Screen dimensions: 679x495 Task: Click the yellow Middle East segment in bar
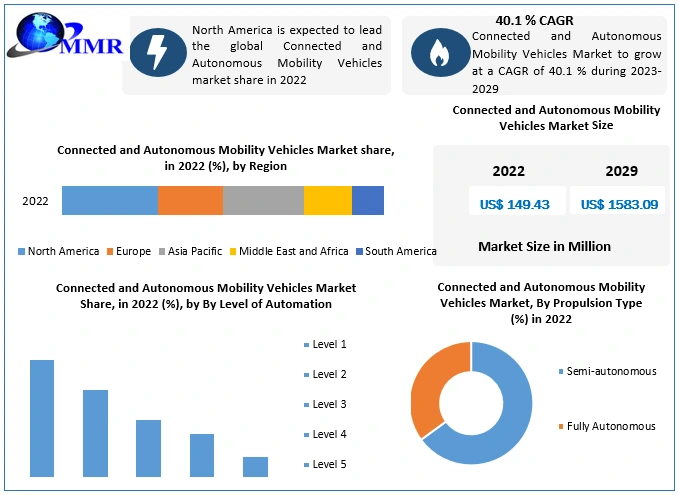(x=327, y=201)
